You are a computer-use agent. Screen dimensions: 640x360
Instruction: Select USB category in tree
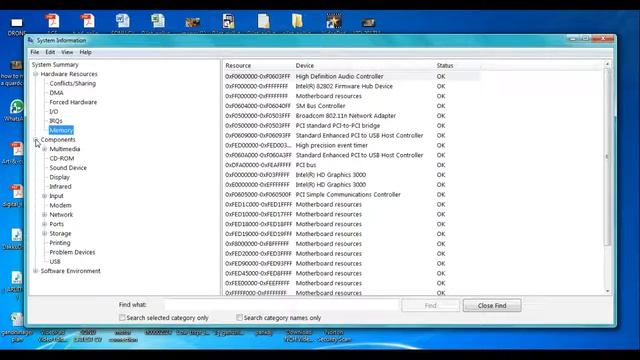tap(55, 262)
